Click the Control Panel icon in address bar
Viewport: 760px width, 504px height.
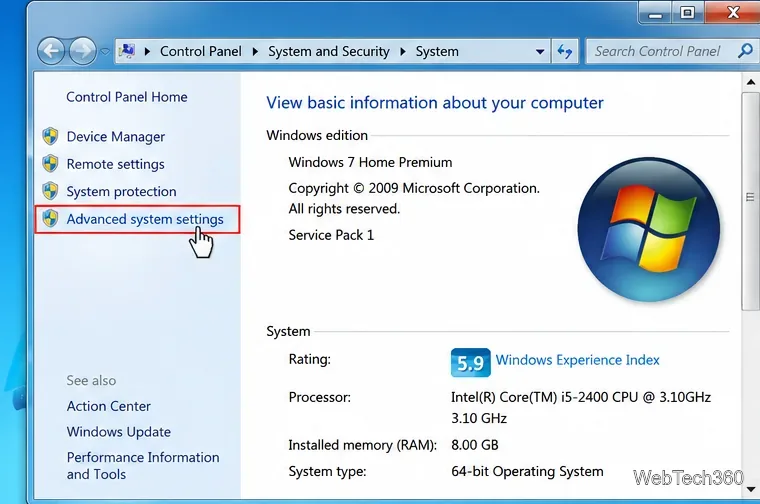point(127,51)
